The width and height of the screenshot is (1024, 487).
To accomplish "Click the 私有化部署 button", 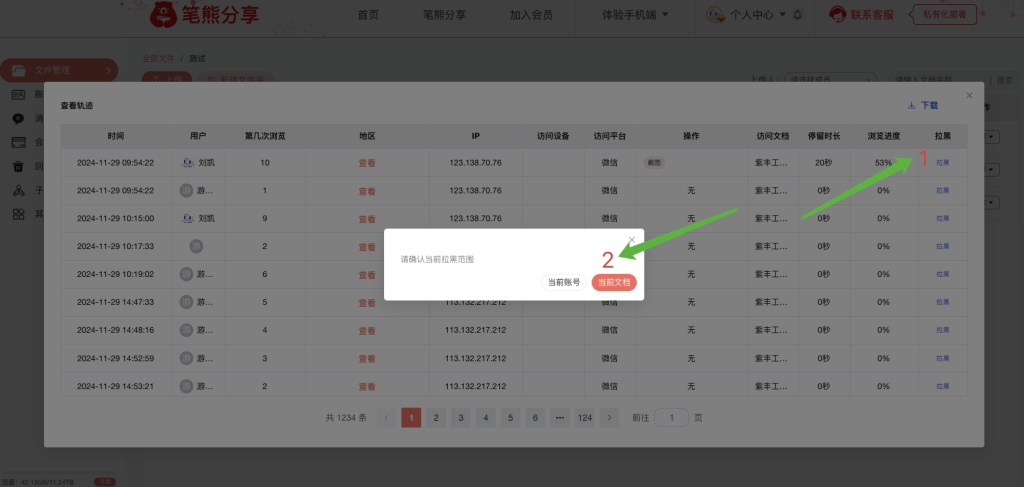I will [x=946, y=14].
